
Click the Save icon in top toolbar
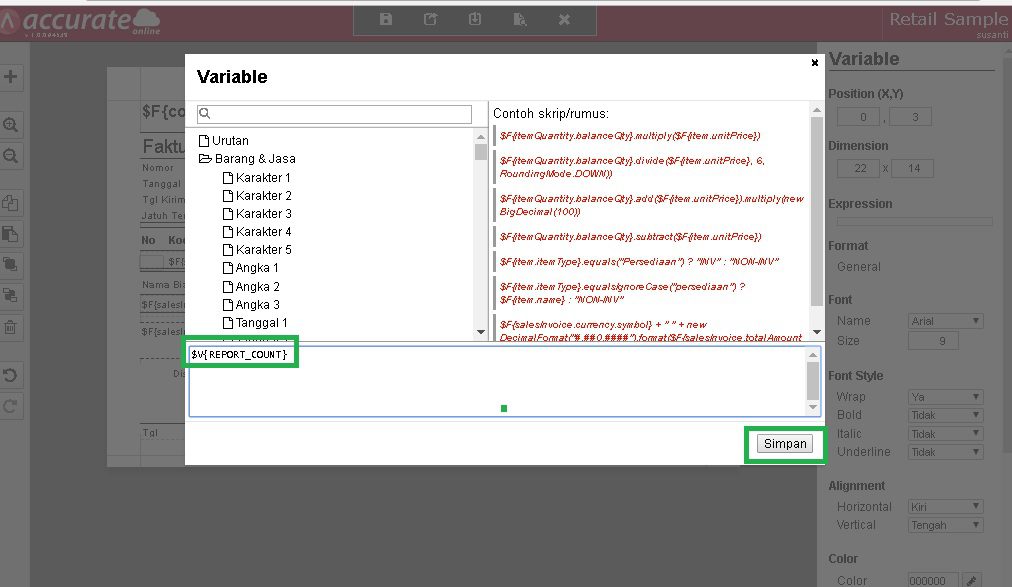[x=386, y=19]
